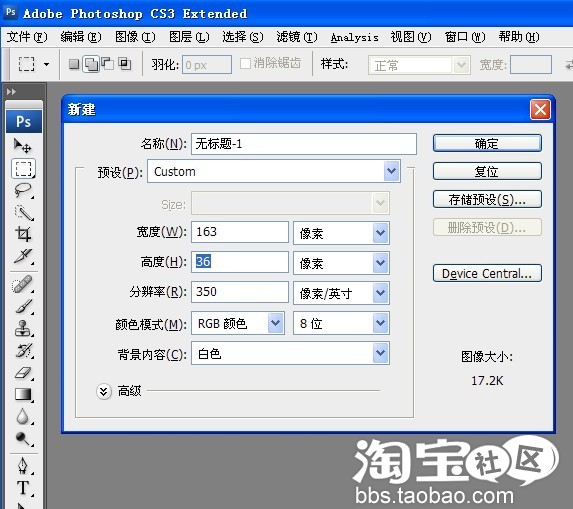Click the 宽度 width field showing 163
Viewport: 573px width, 509px height.
coord(240,232)
